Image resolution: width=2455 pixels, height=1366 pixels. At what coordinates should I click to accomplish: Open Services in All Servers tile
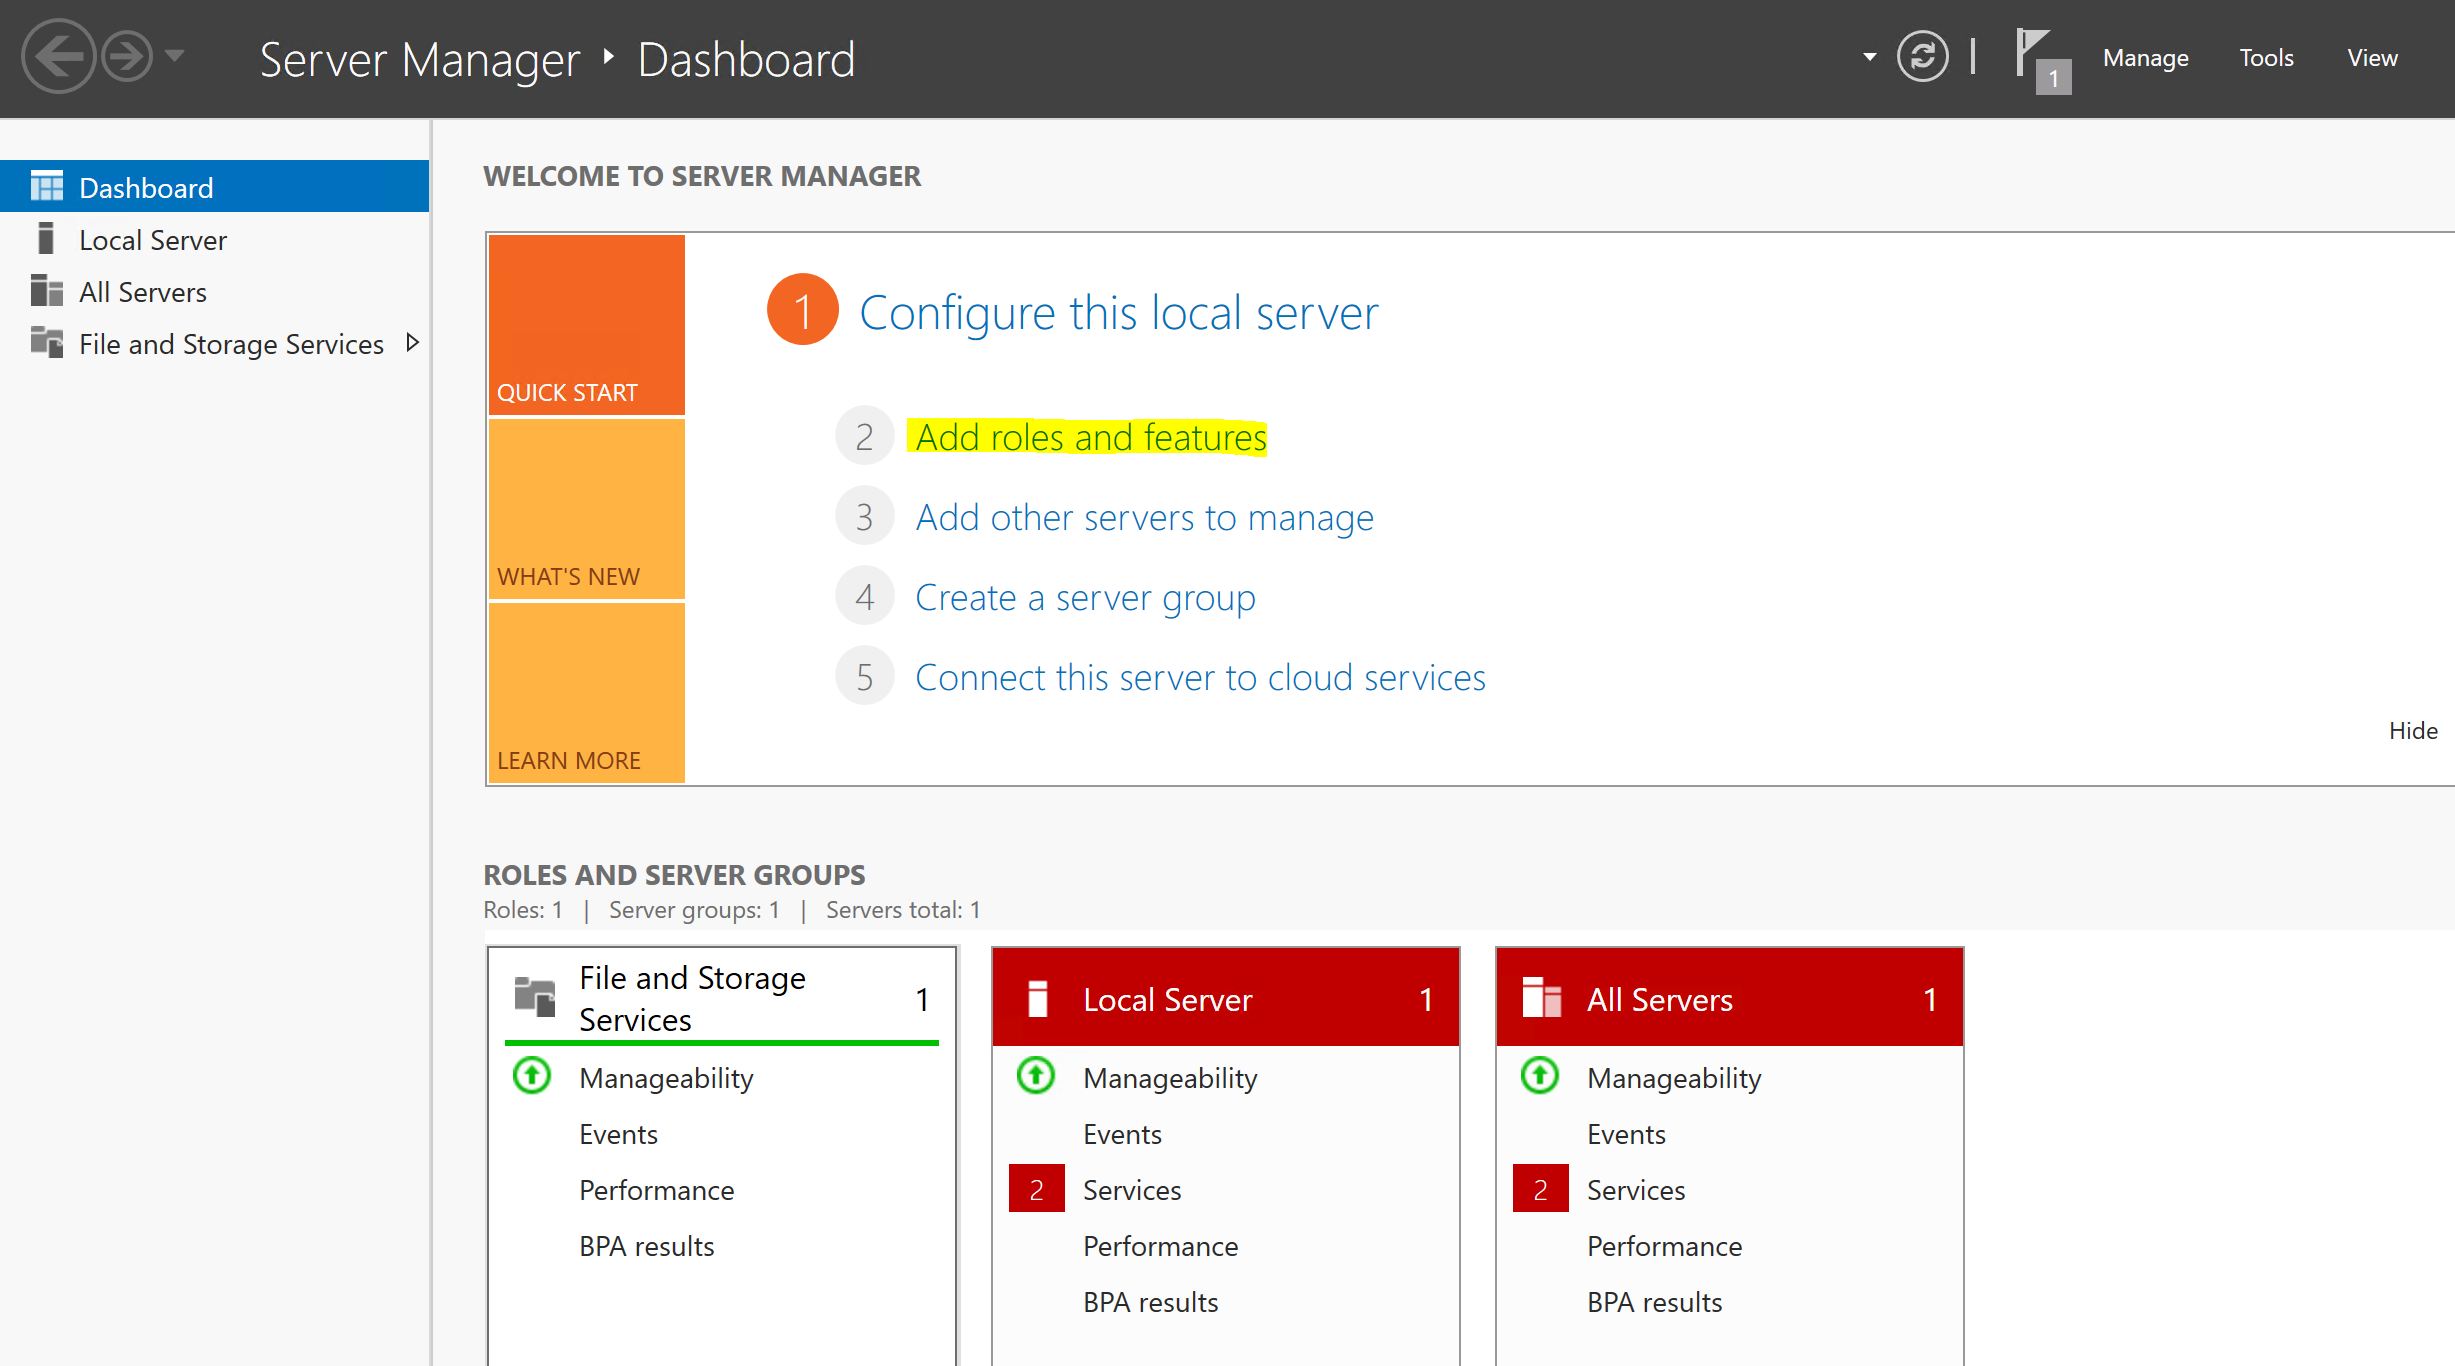click(x=1636, y=1190)
